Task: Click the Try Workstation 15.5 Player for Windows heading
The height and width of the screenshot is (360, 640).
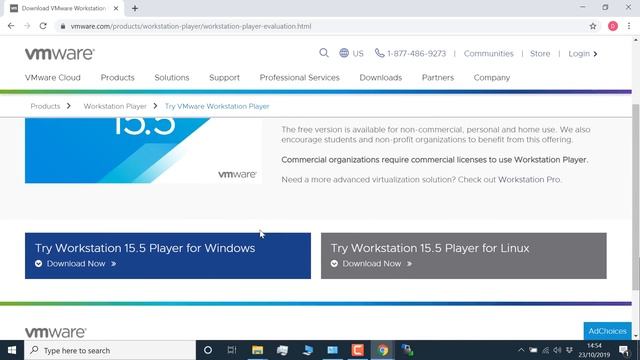Action: tap(145, 248)
